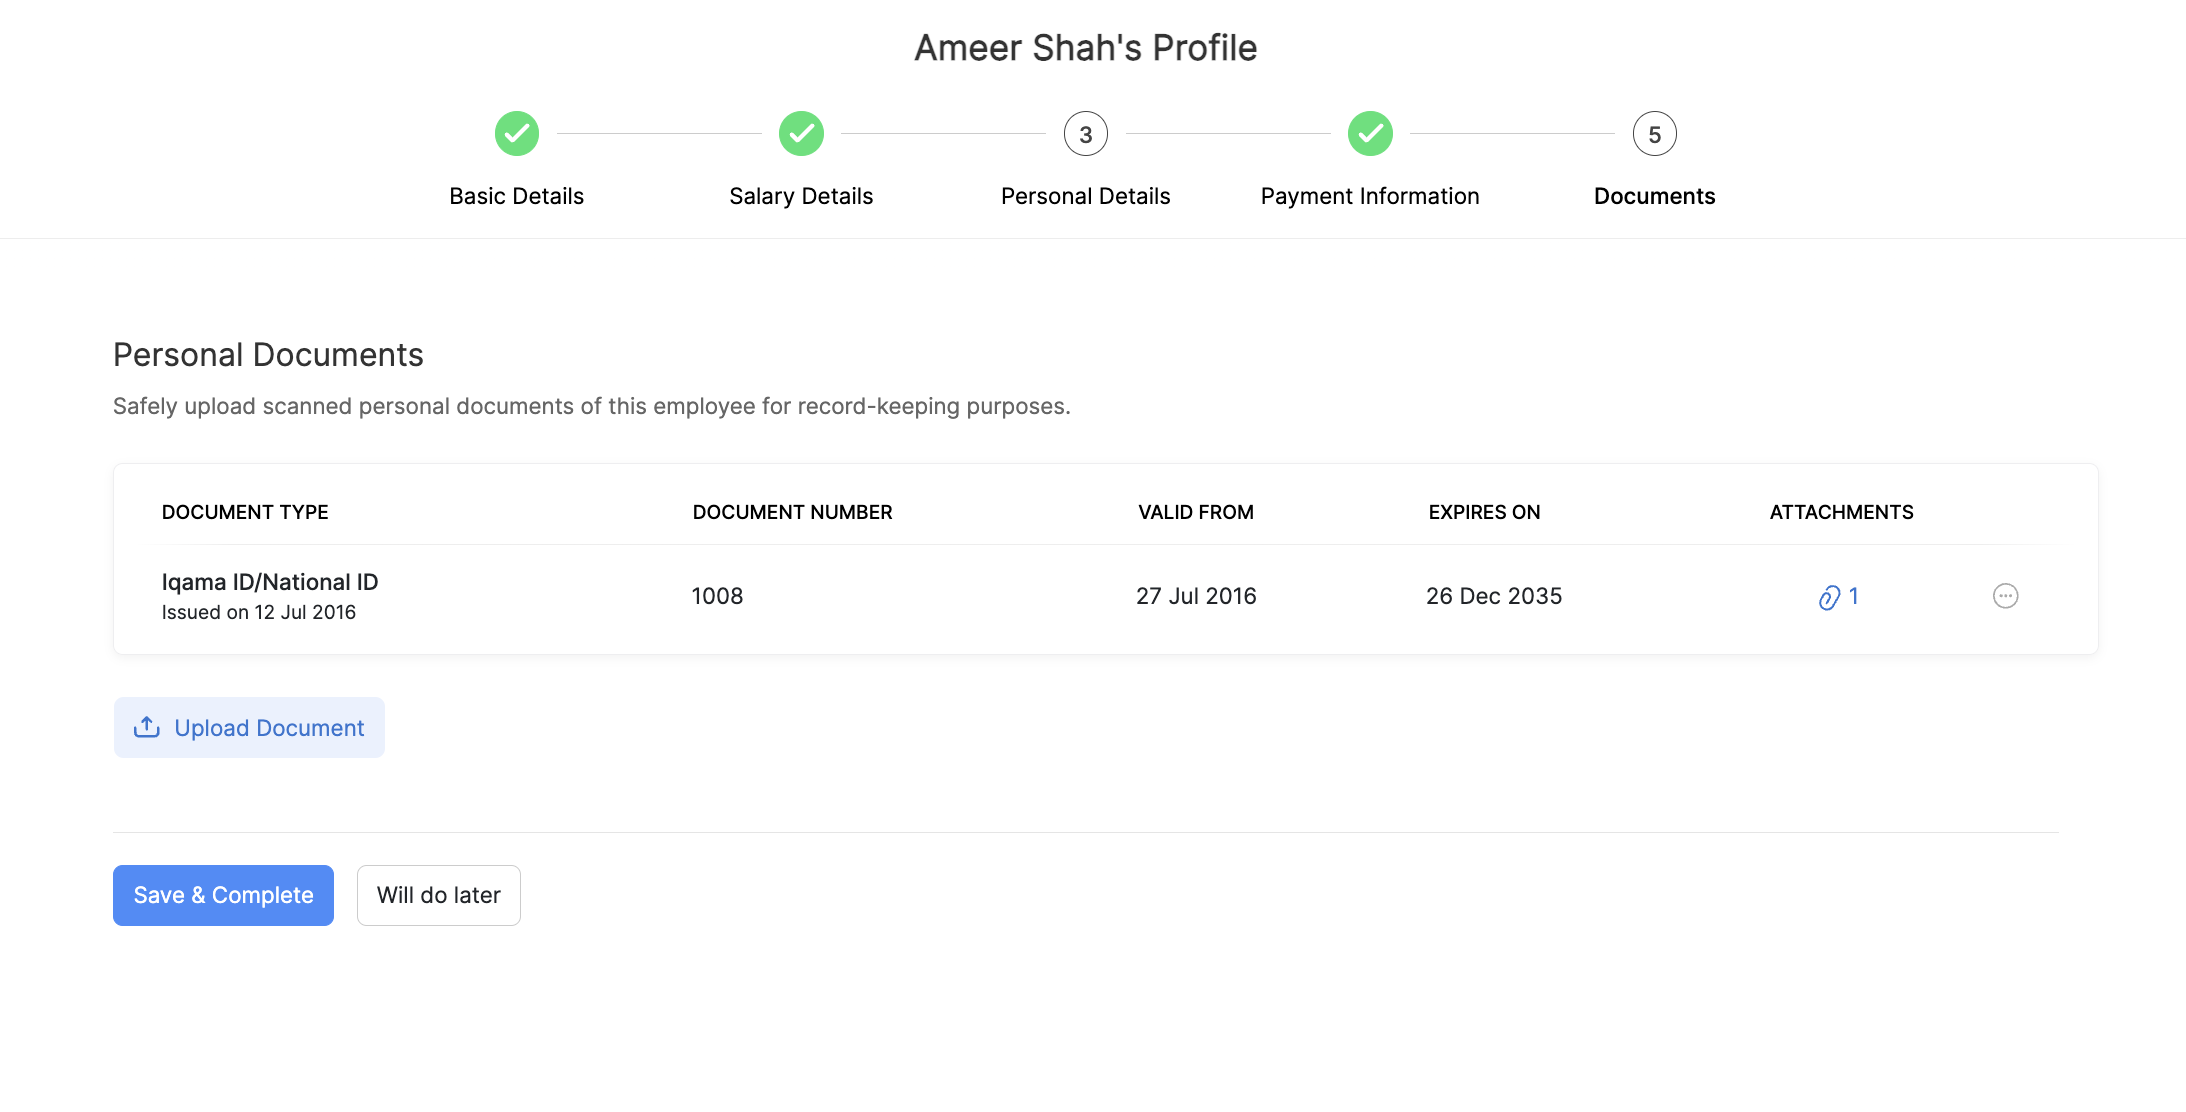
Task: Go back to the Salary Details step
Action: point(800,196)
